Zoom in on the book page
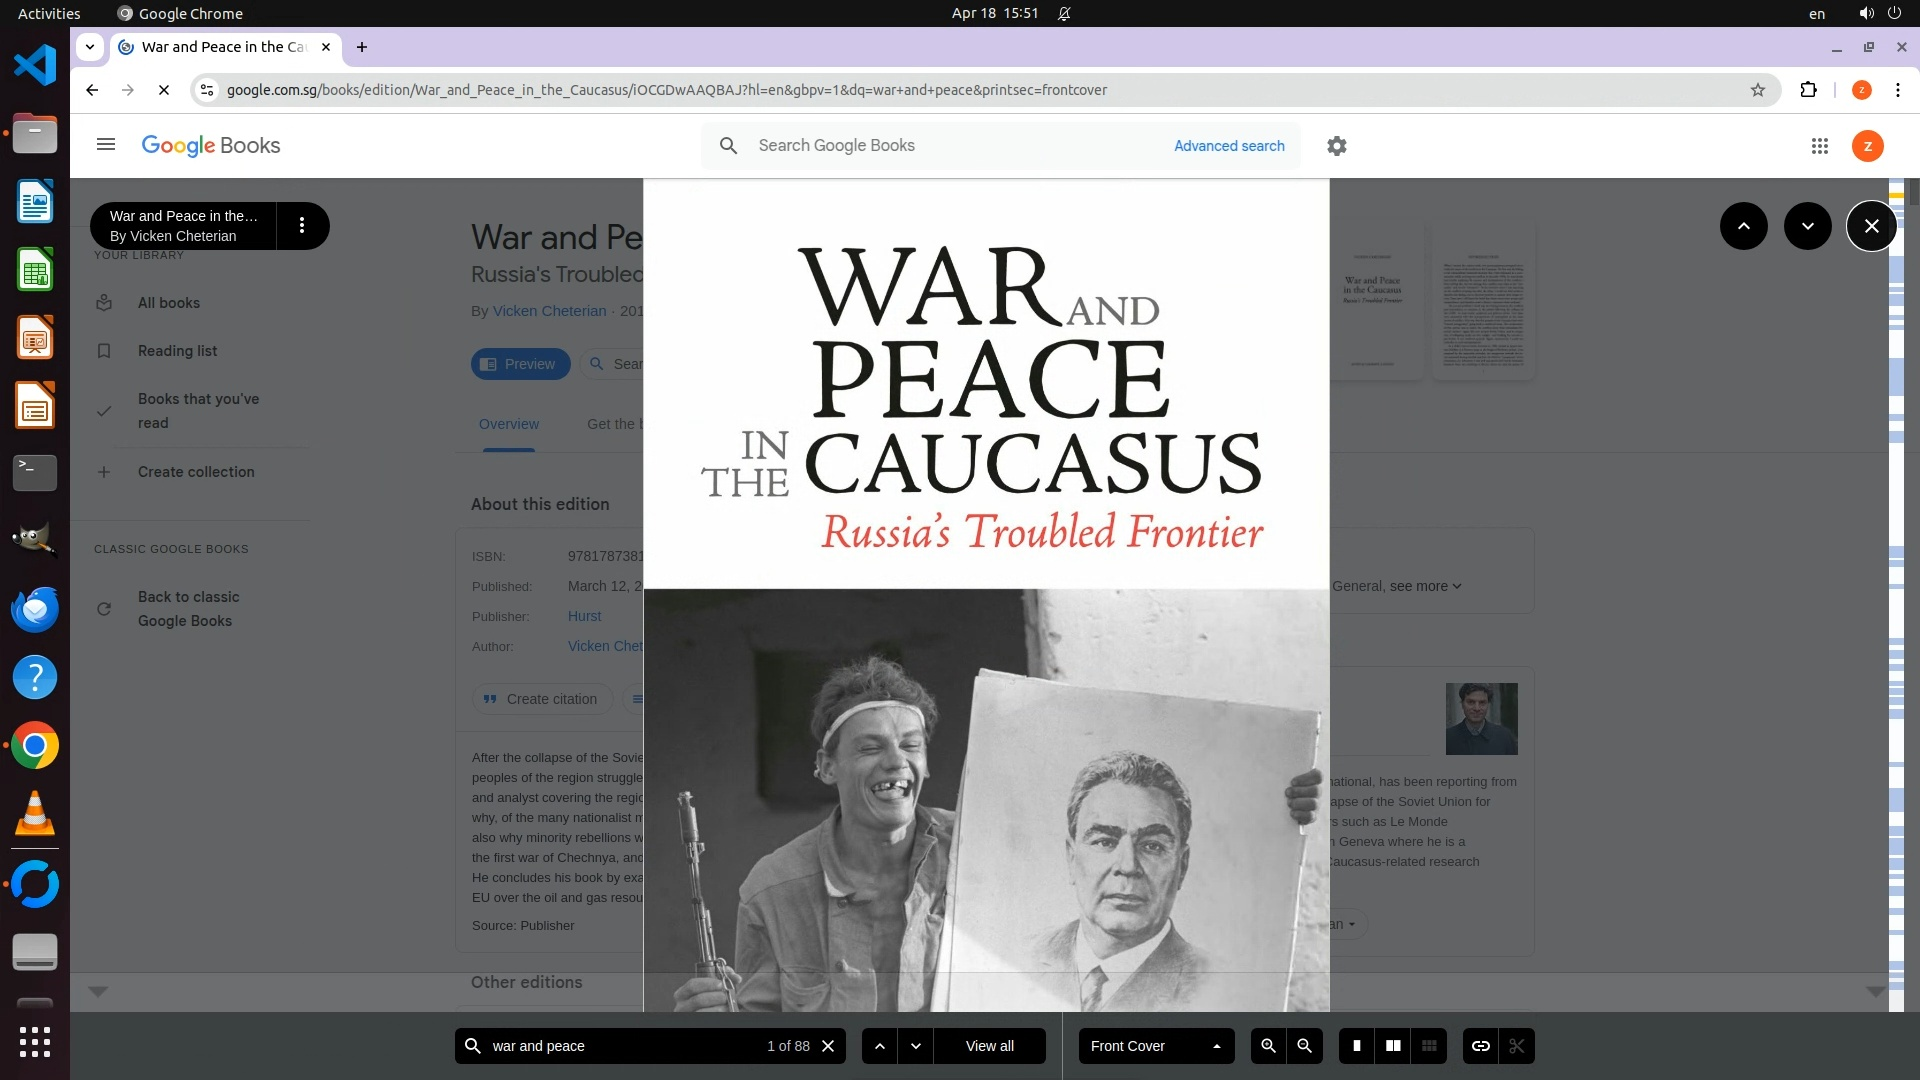Image resolution: width=1920 pixels, height=1080 pixels. pos(1268,1046)
